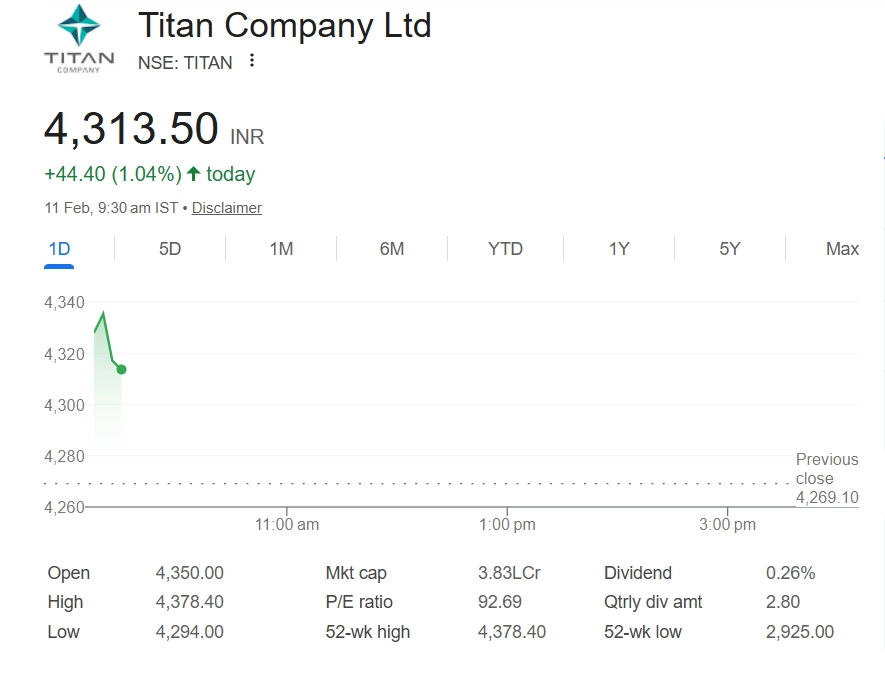The height and width of the screenshot is (680, 885).
Task: Switch to the 5Y chart tab
Action: (730, 249)
